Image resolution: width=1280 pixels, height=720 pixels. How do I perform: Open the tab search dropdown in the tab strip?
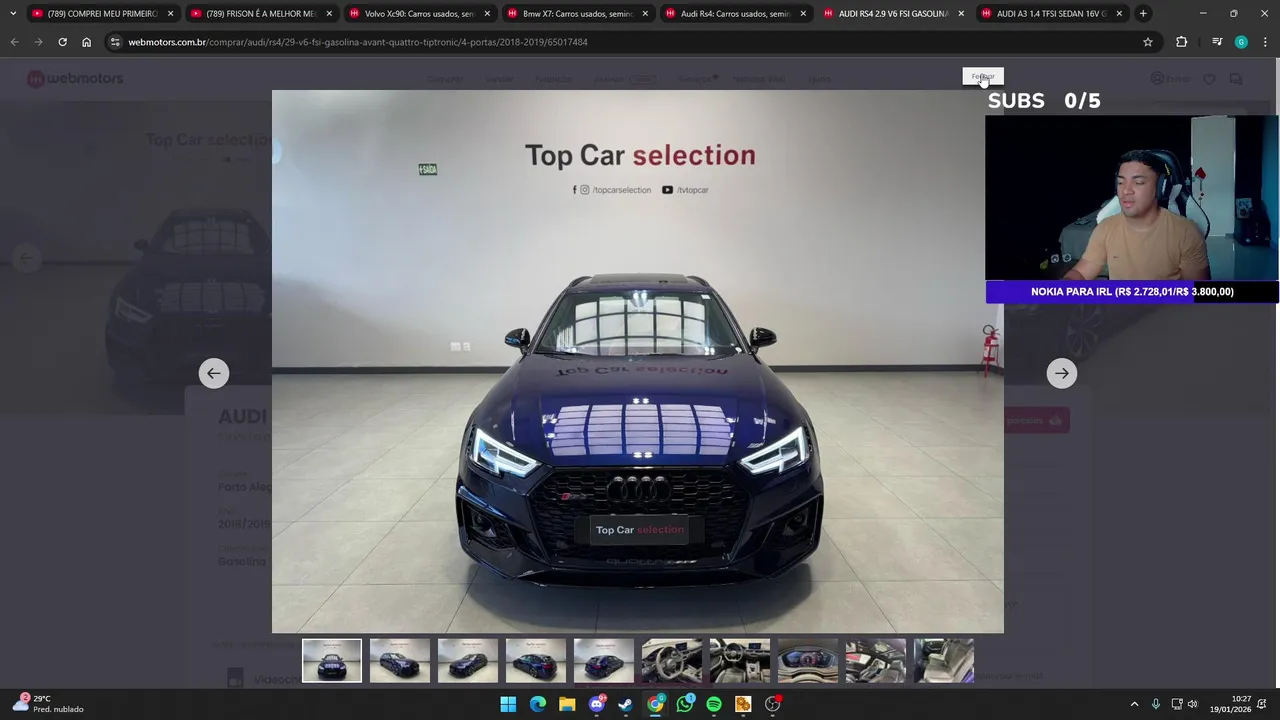(13, 14)
